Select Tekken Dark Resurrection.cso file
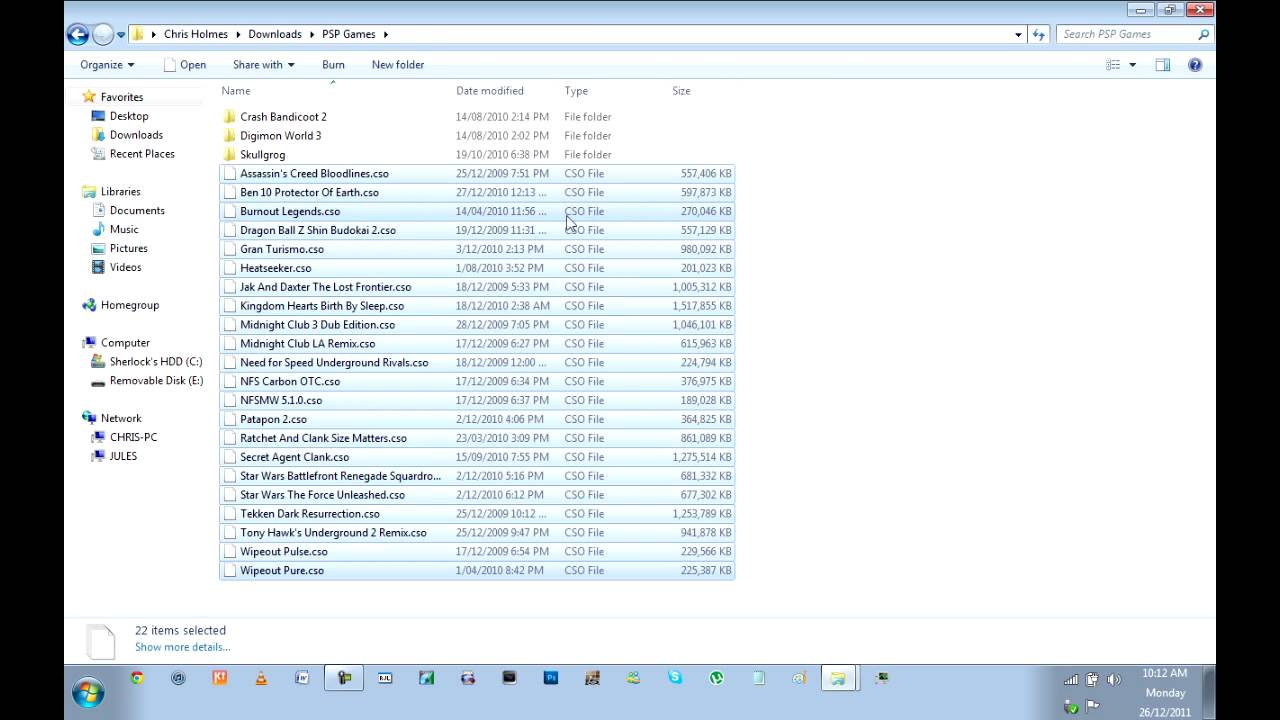 coord(477,514)
